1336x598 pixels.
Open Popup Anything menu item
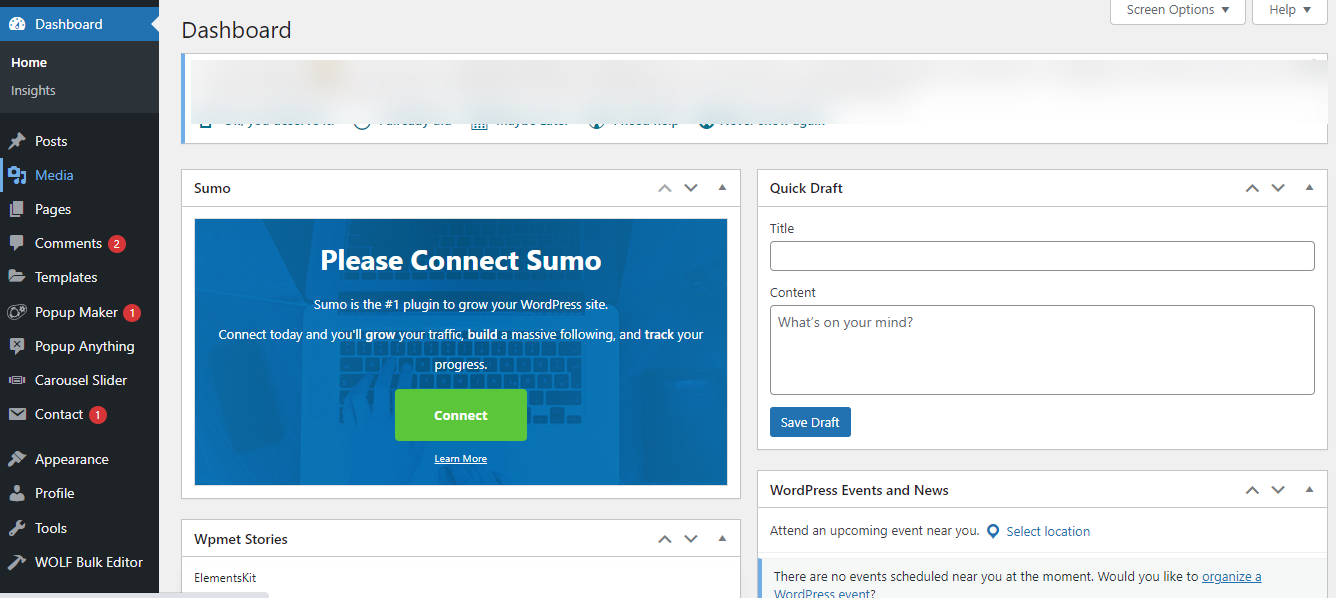point(84,346)
